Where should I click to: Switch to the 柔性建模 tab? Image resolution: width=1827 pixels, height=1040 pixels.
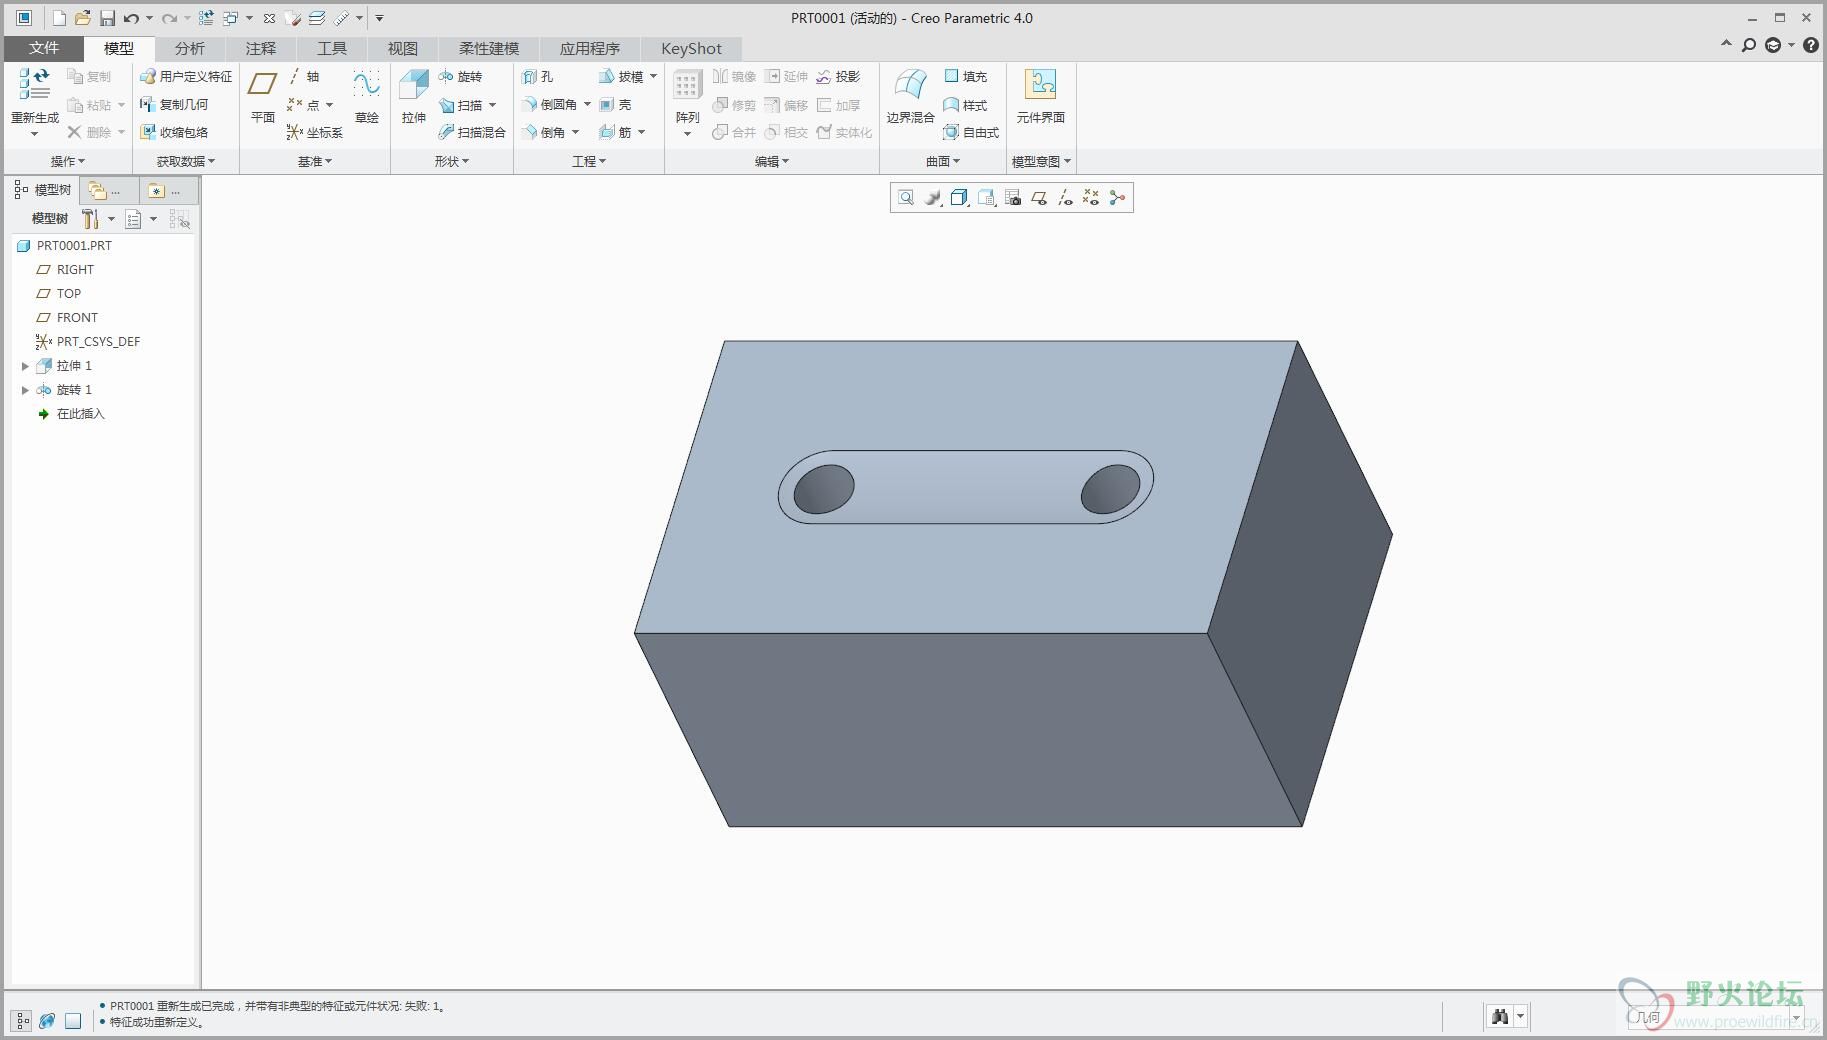489,48
